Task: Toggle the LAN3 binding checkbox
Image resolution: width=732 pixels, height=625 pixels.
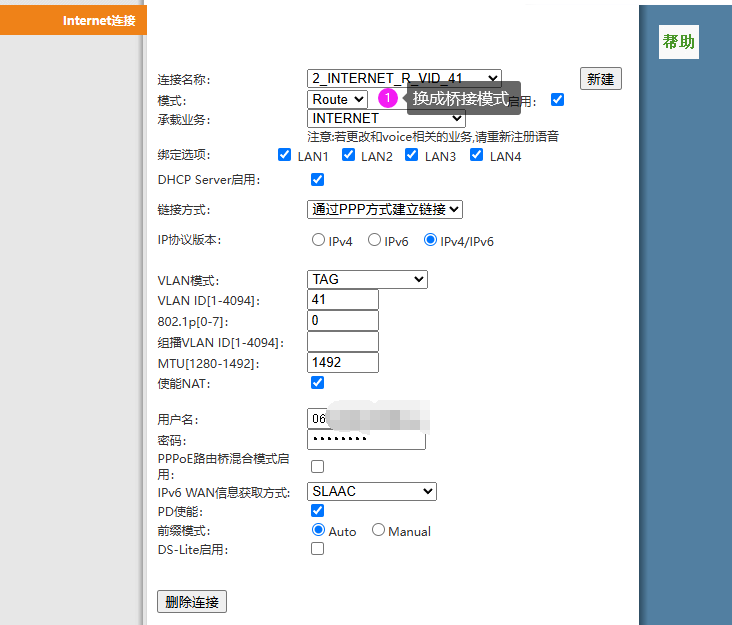Action: tap(412, 155)
